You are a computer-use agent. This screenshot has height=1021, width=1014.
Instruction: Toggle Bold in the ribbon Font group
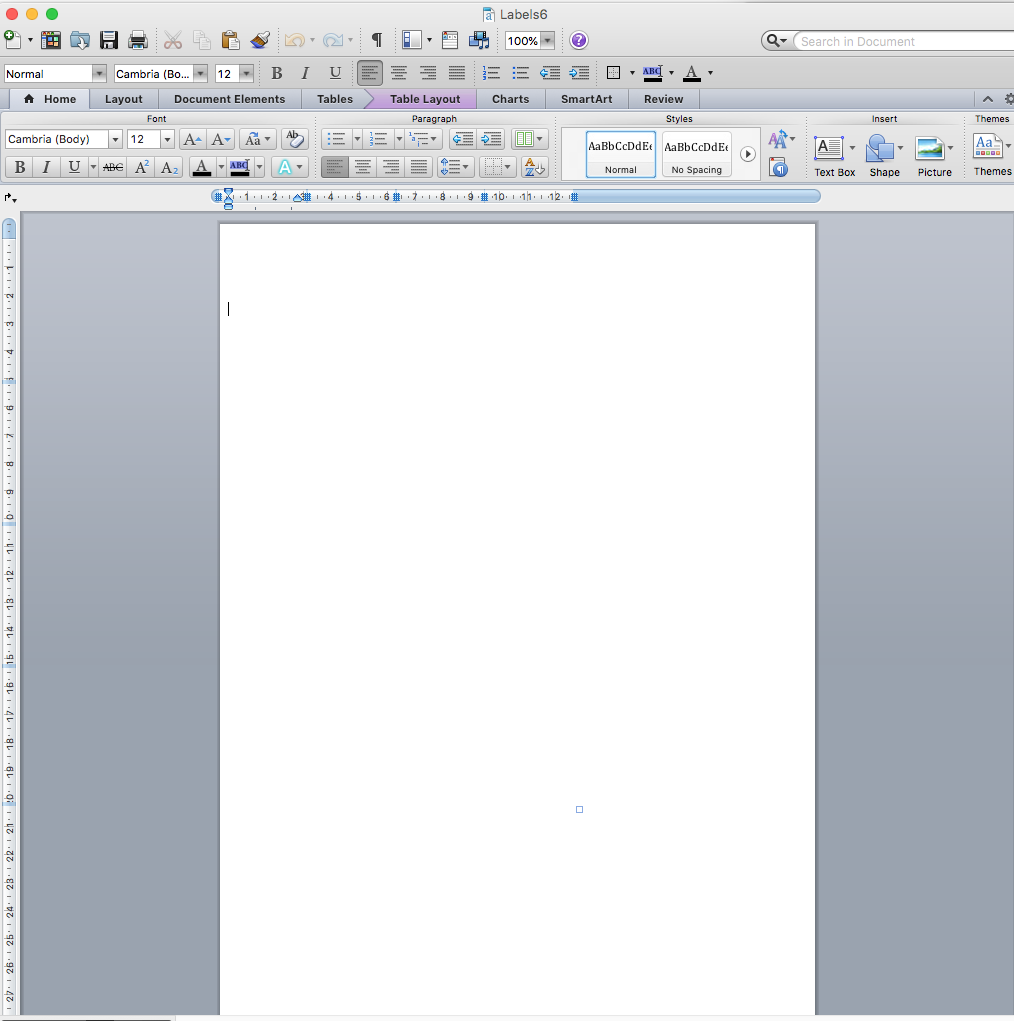pyautogui.click(x=19, y=167)
